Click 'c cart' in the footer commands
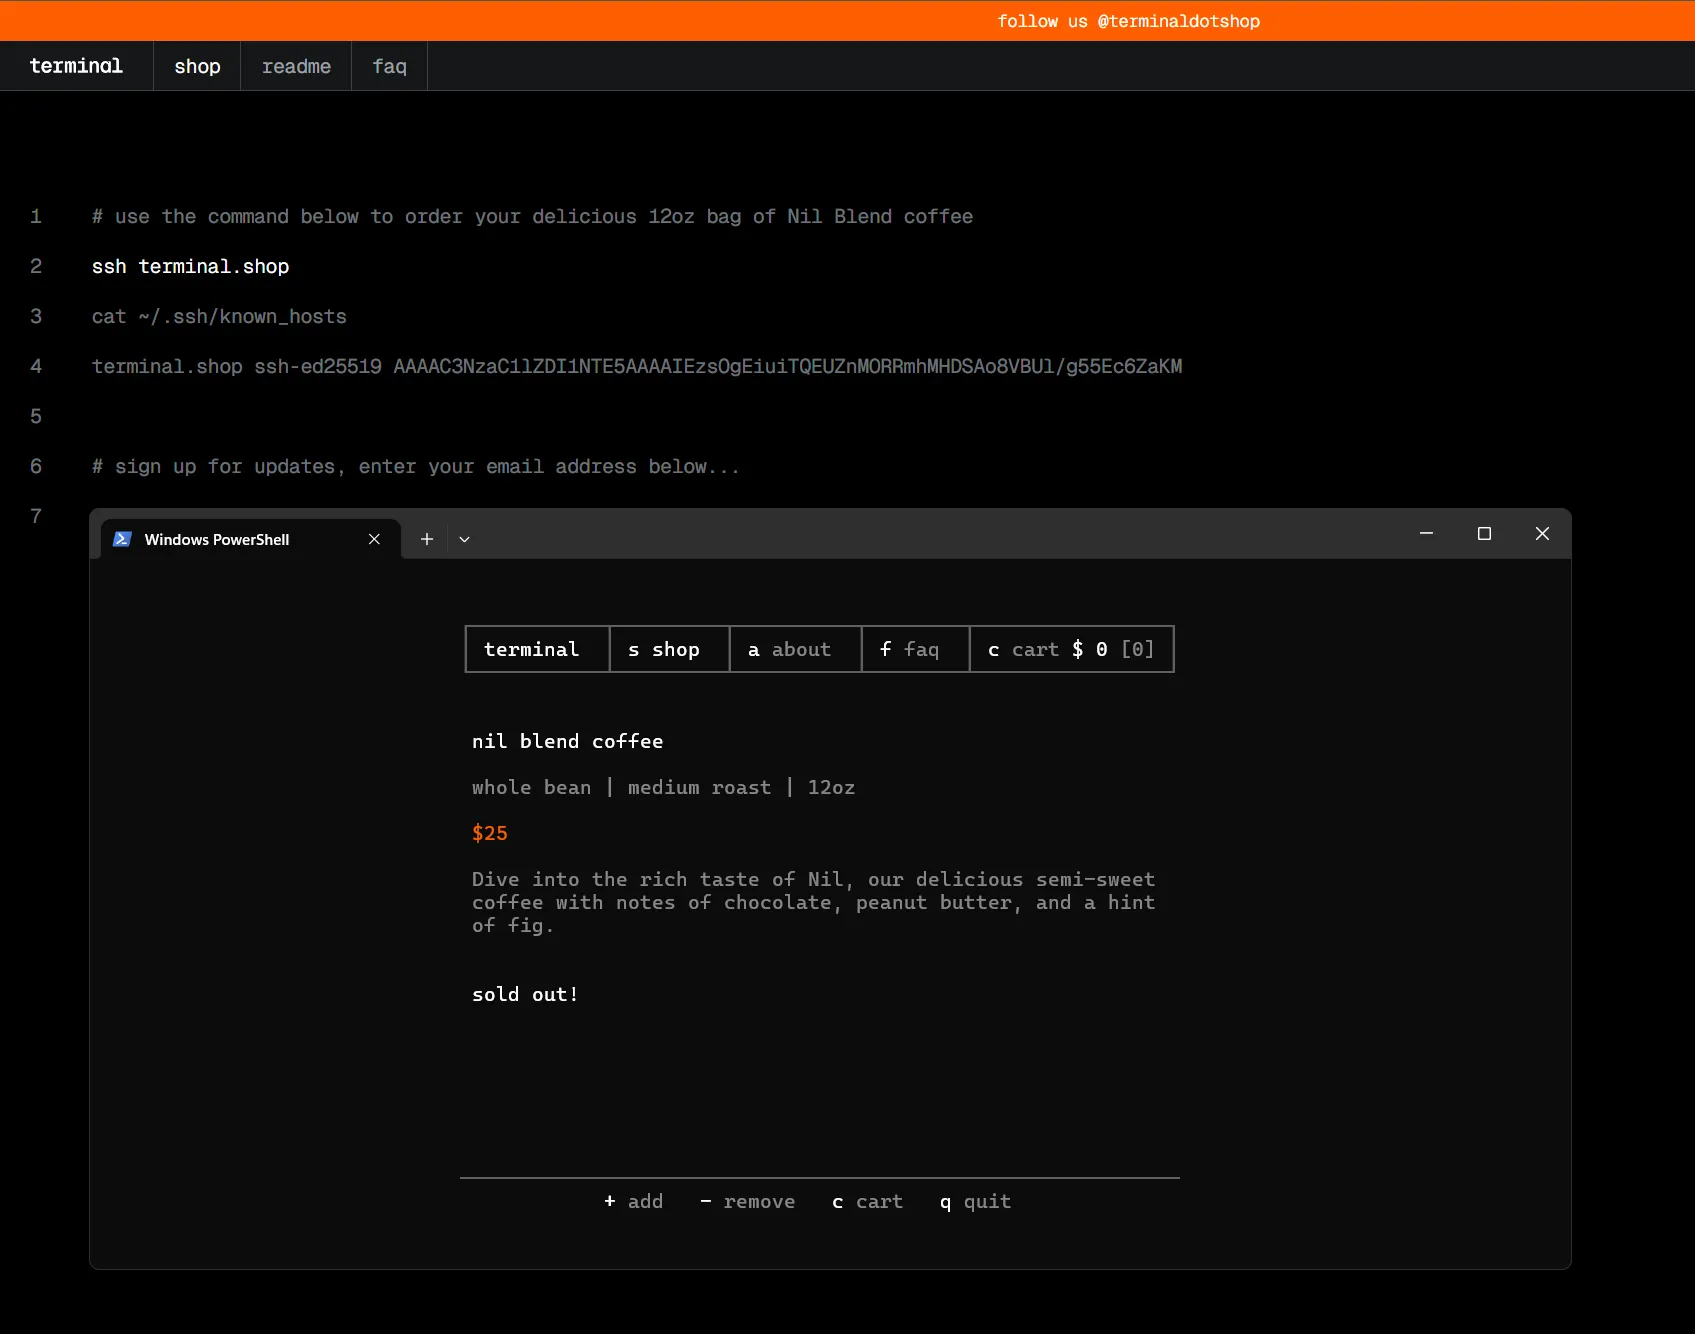This screenshot has height=1334, width=1695. click(867, 1202)
